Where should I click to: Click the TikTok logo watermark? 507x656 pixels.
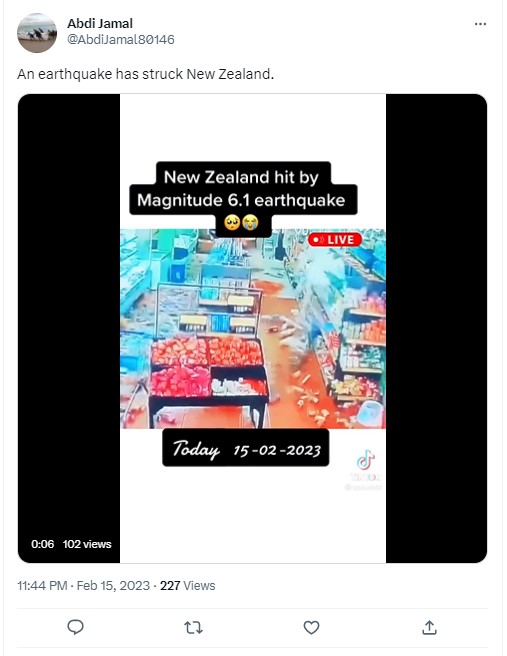pos(366,460)
